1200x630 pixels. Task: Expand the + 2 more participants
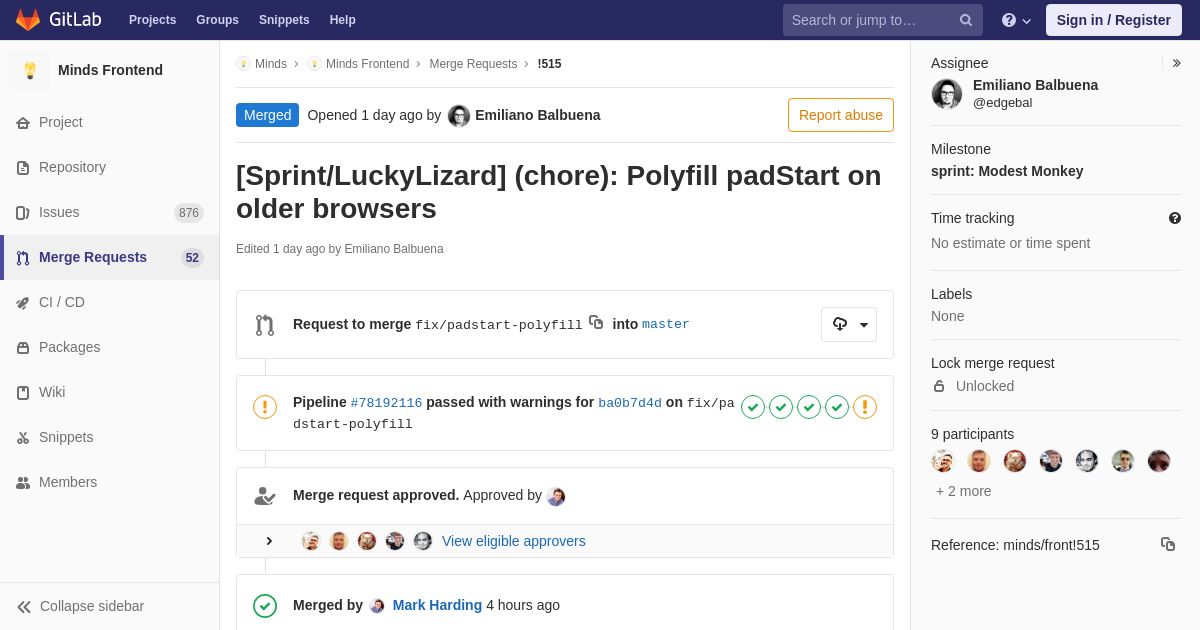tap(964, 491)
